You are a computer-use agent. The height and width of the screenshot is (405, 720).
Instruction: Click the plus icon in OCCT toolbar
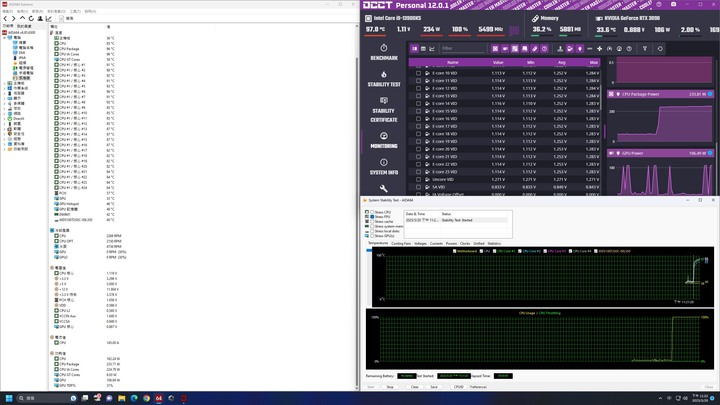click(x=600, y=49)
